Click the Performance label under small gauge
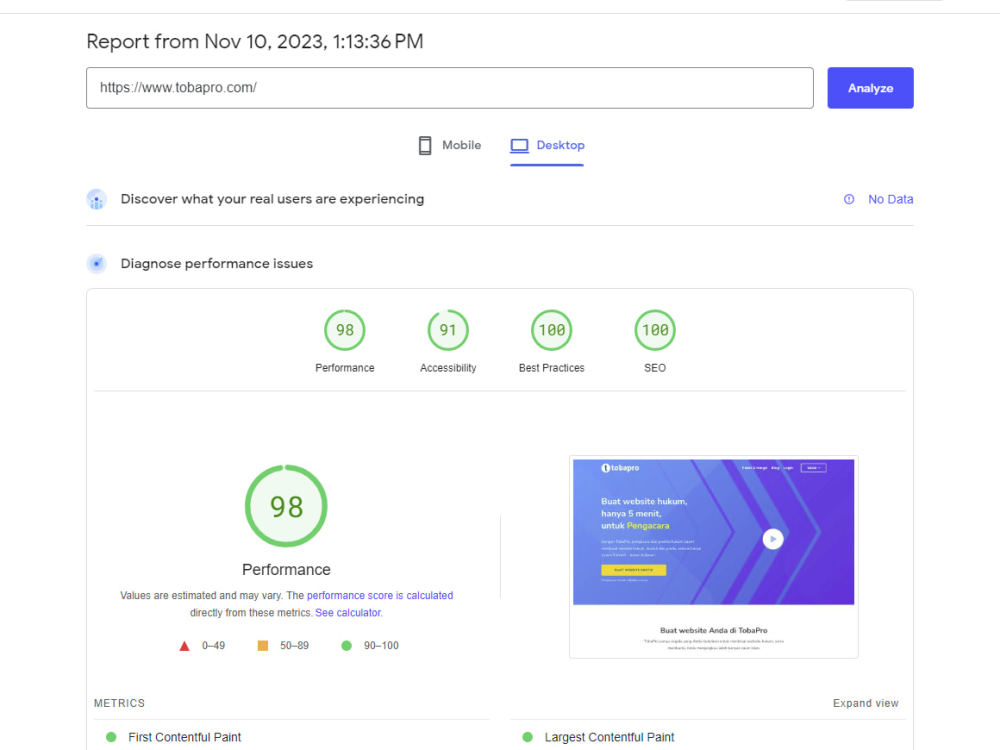Screen dimensions: 1000x750 click(x=344, y=368)
